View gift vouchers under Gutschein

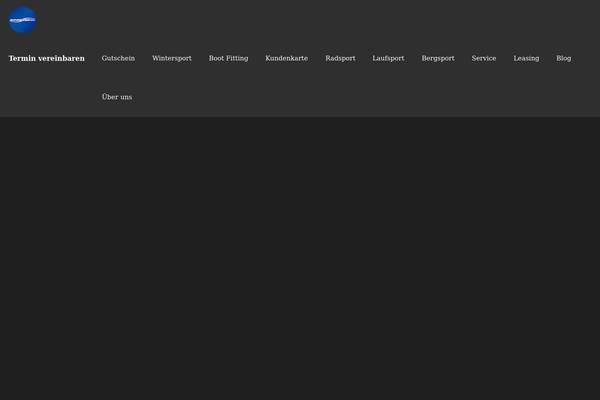coord(118,59)
